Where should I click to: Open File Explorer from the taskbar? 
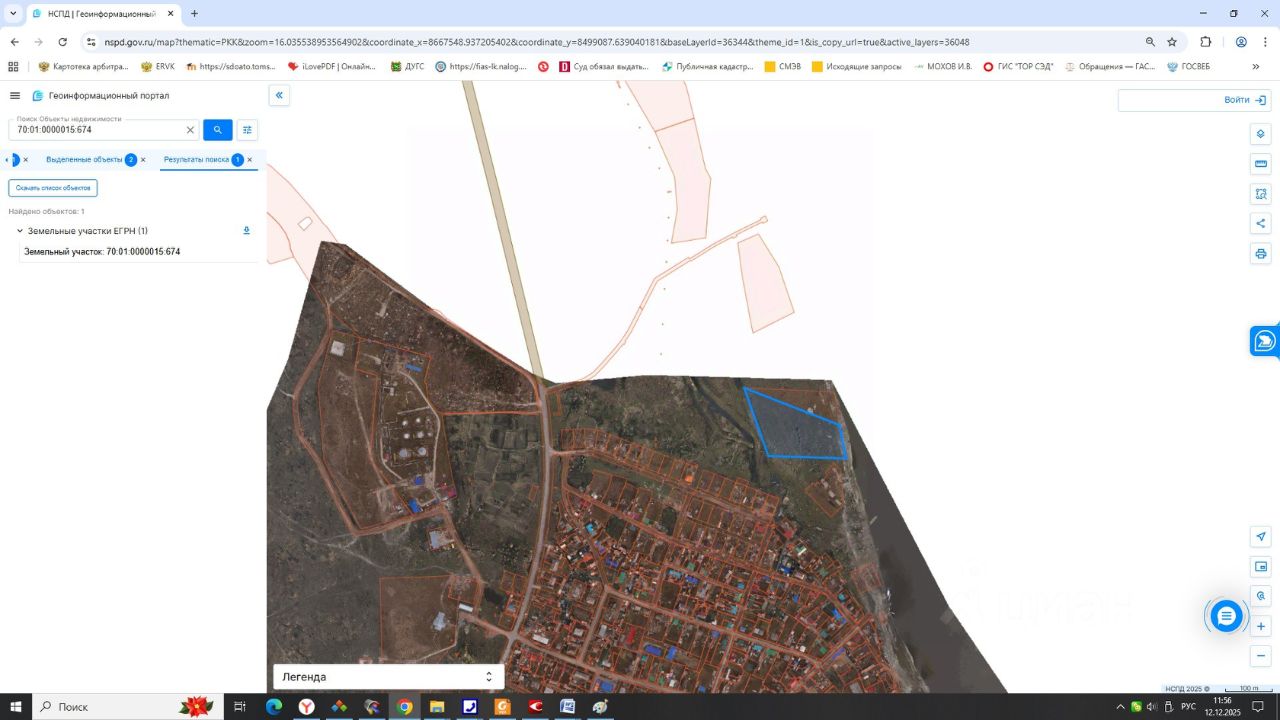(x=437, y=706)
